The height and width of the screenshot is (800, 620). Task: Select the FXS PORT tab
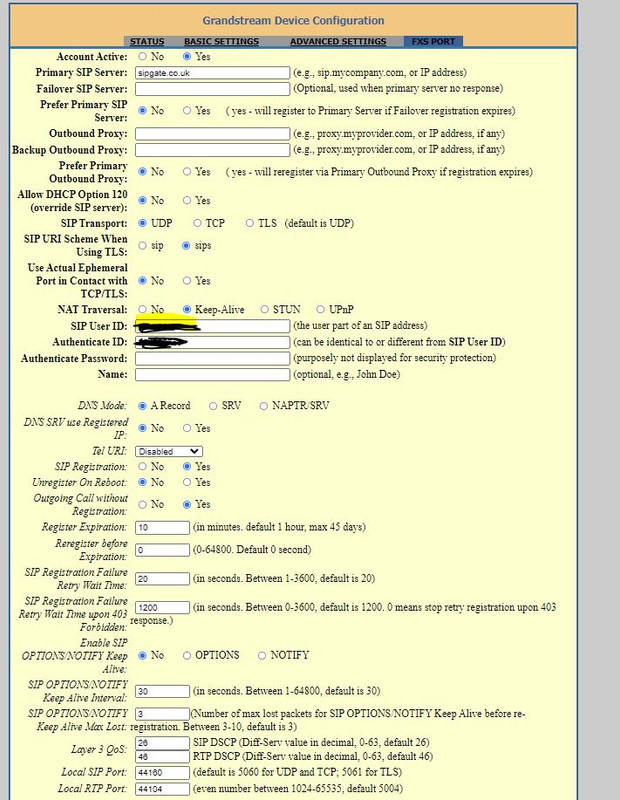click(x=433, y=41)
